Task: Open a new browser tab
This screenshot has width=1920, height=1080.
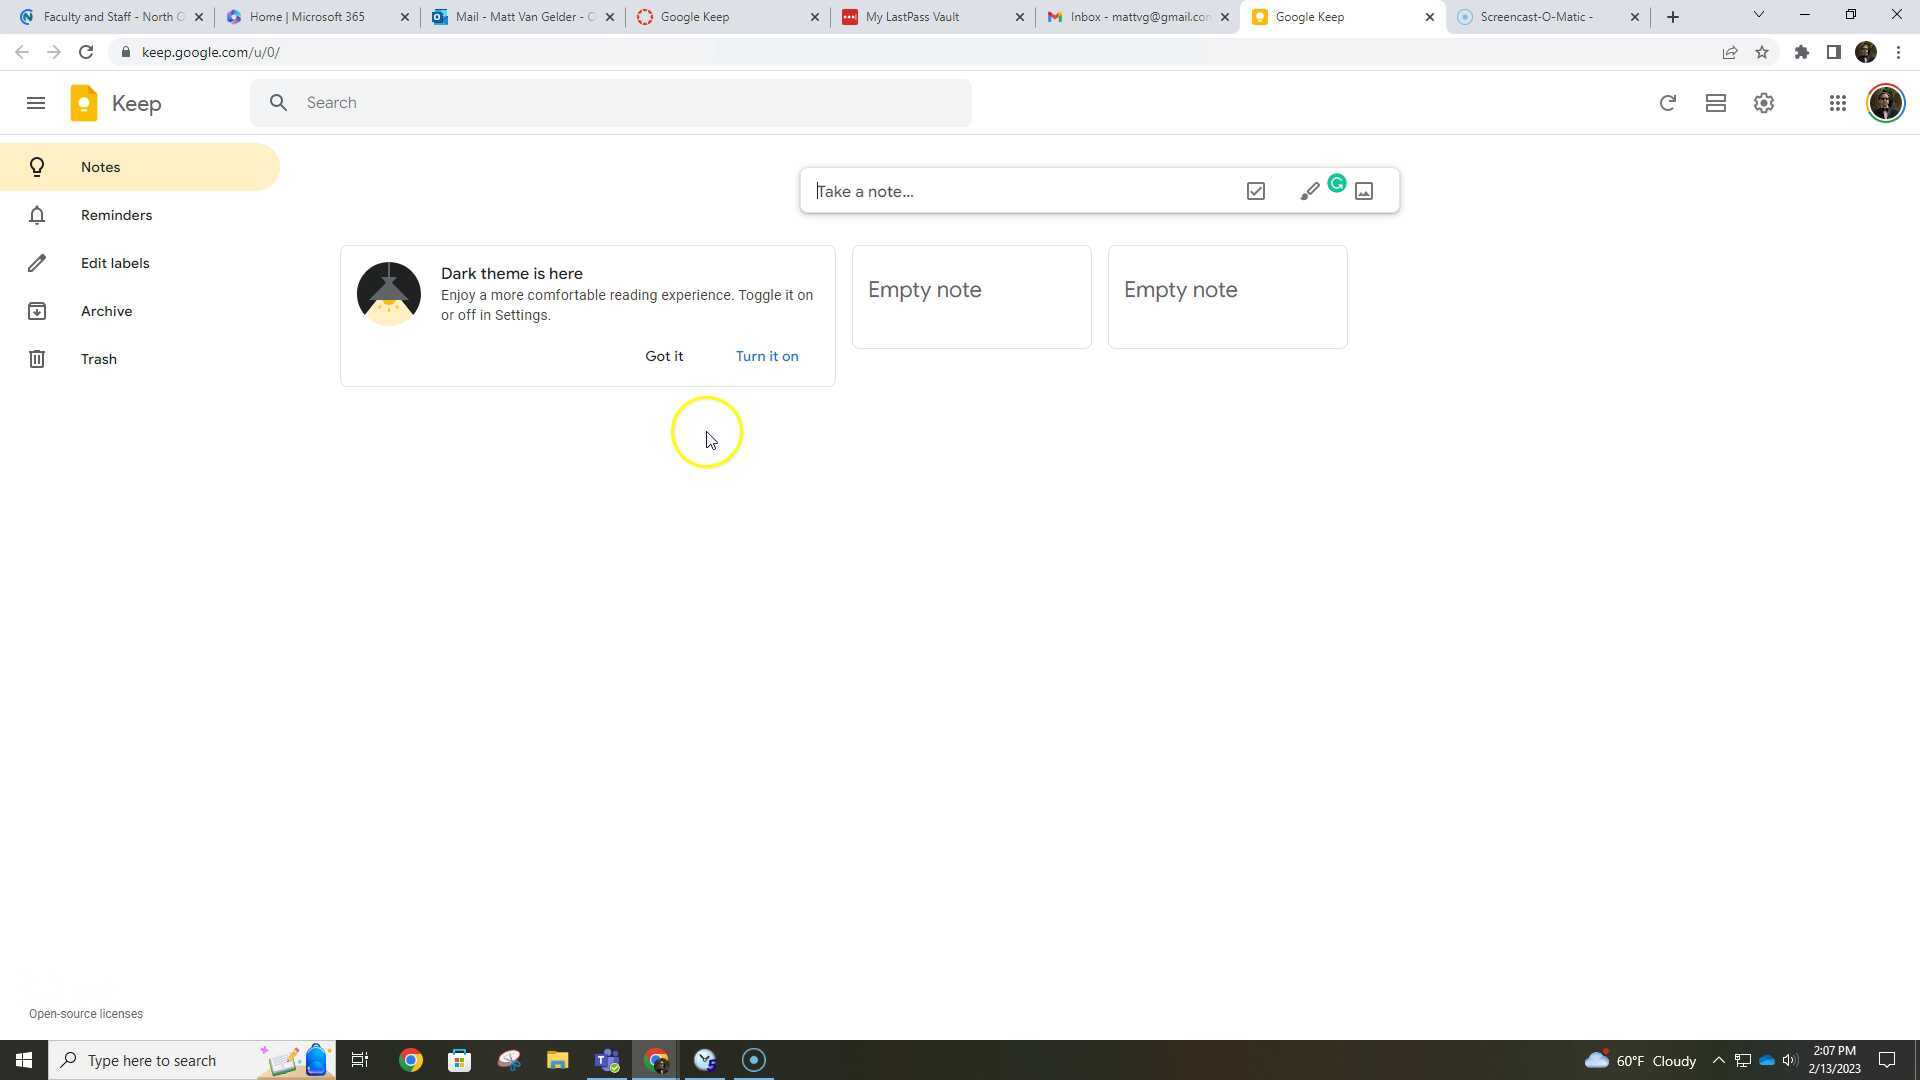Action: (x=1672, y=17)
